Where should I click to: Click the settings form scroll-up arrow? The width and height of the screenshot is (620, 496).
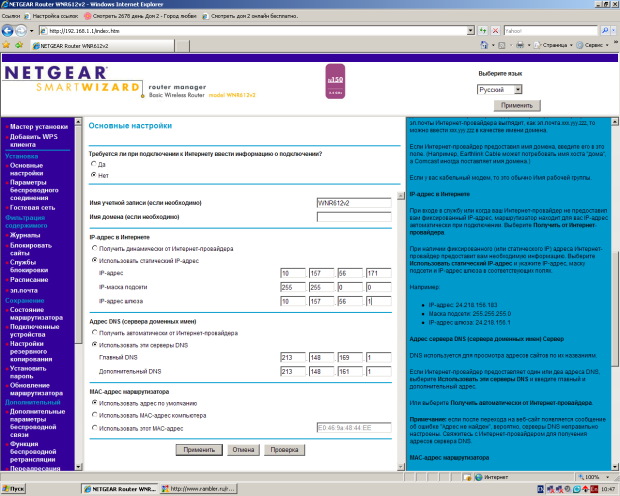[401, 196]
